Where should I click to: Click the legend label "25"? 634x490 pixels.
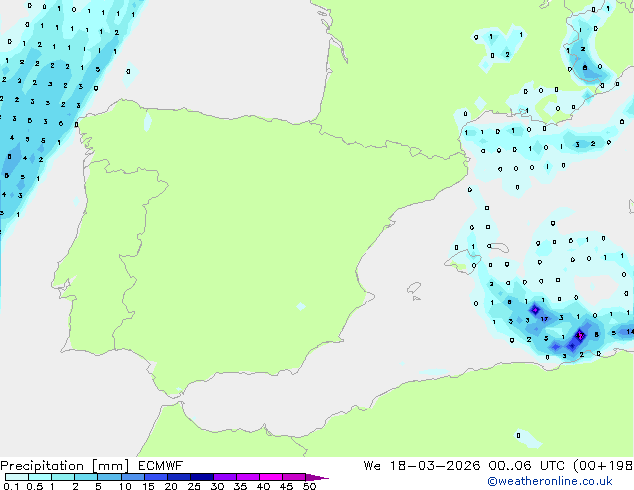click(194, 486)
